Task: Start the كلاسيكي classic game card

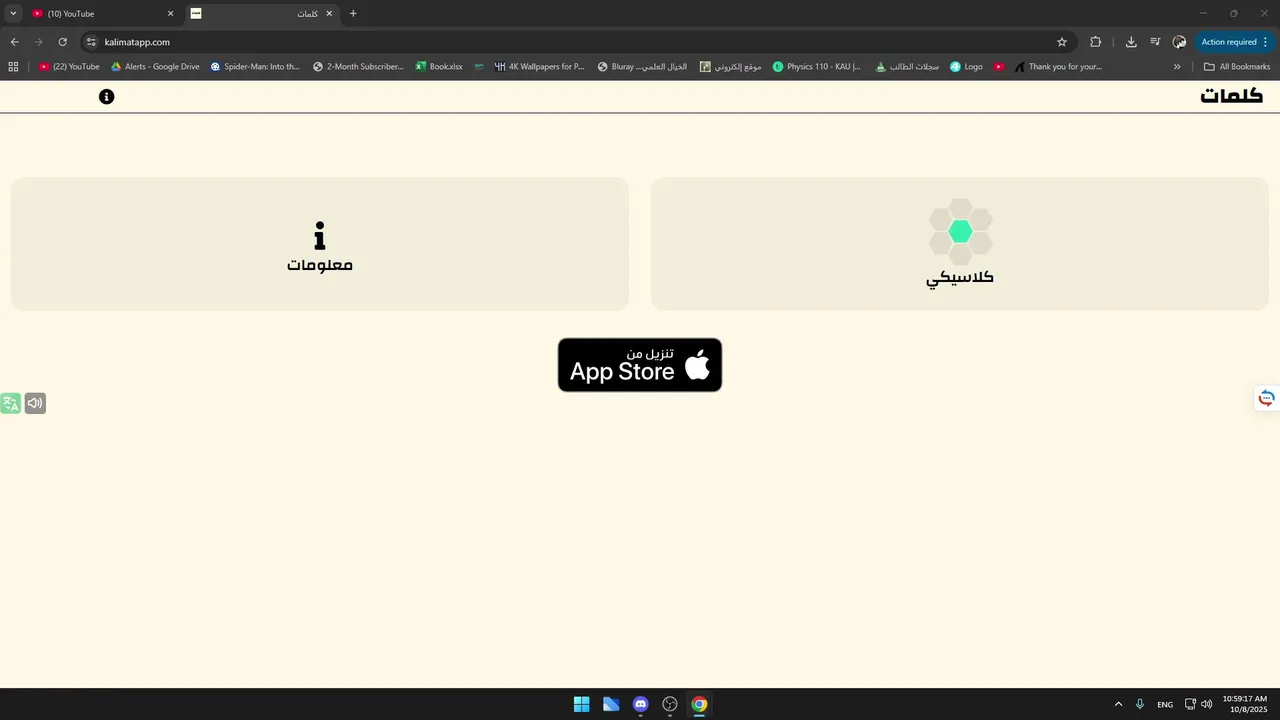Action: tap(960, 244)
